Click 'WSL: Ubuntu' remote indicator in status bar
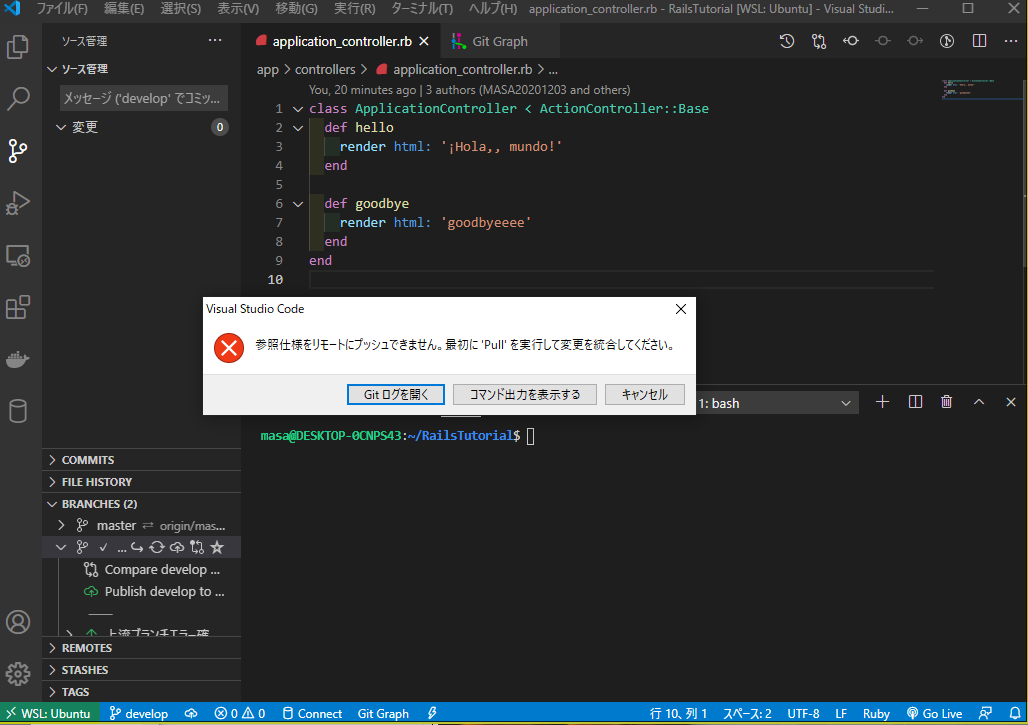 [x=49, y=713]
